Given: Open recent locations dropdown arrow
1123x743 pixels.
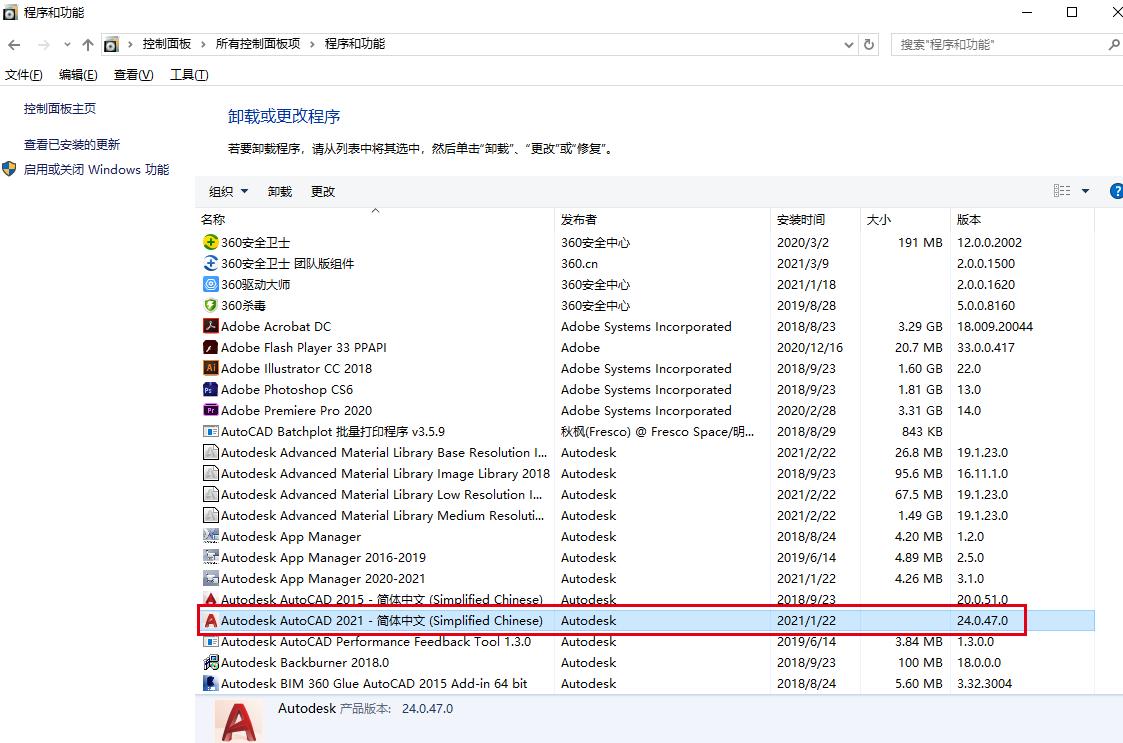Looking at the screenshot, I should coord(67,44).
